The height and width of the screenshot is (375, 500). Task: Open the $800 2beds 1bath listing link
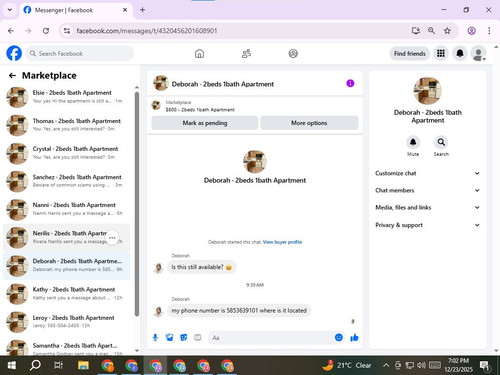tap(200, 110)
